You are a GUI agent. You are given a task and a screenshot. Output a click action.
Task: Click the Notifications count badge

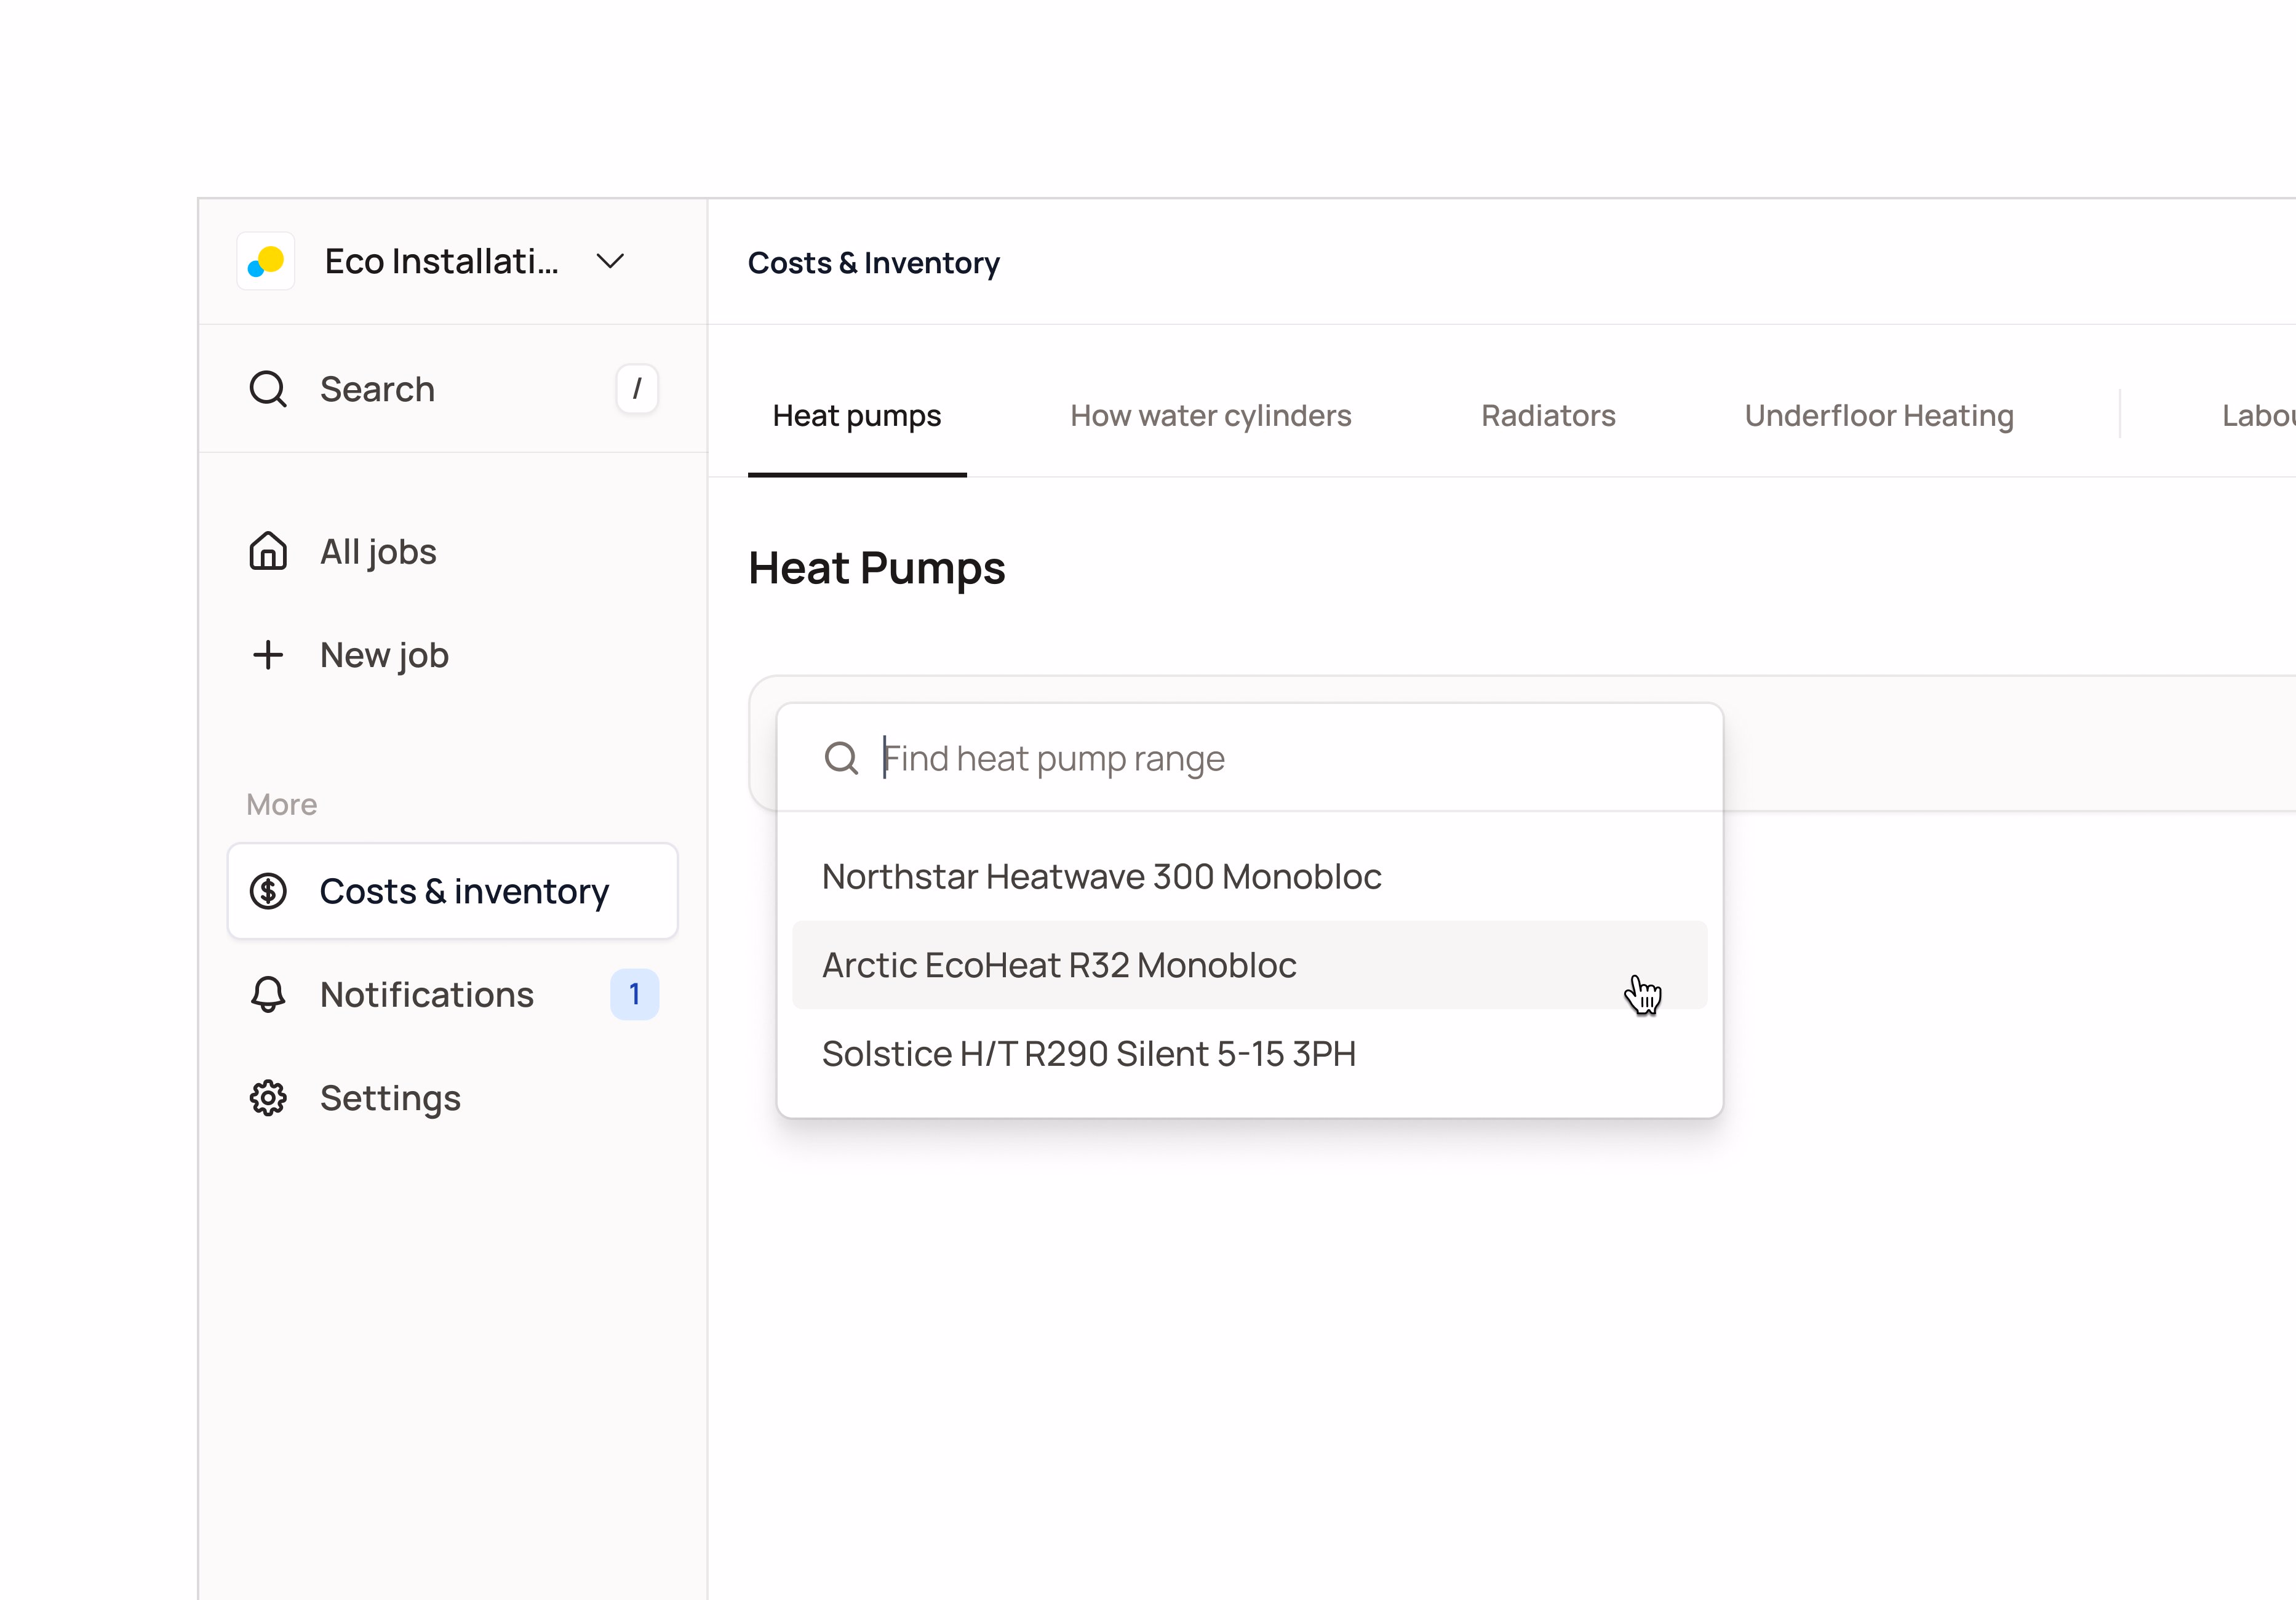pyautogui.click(x=635, y=995)
